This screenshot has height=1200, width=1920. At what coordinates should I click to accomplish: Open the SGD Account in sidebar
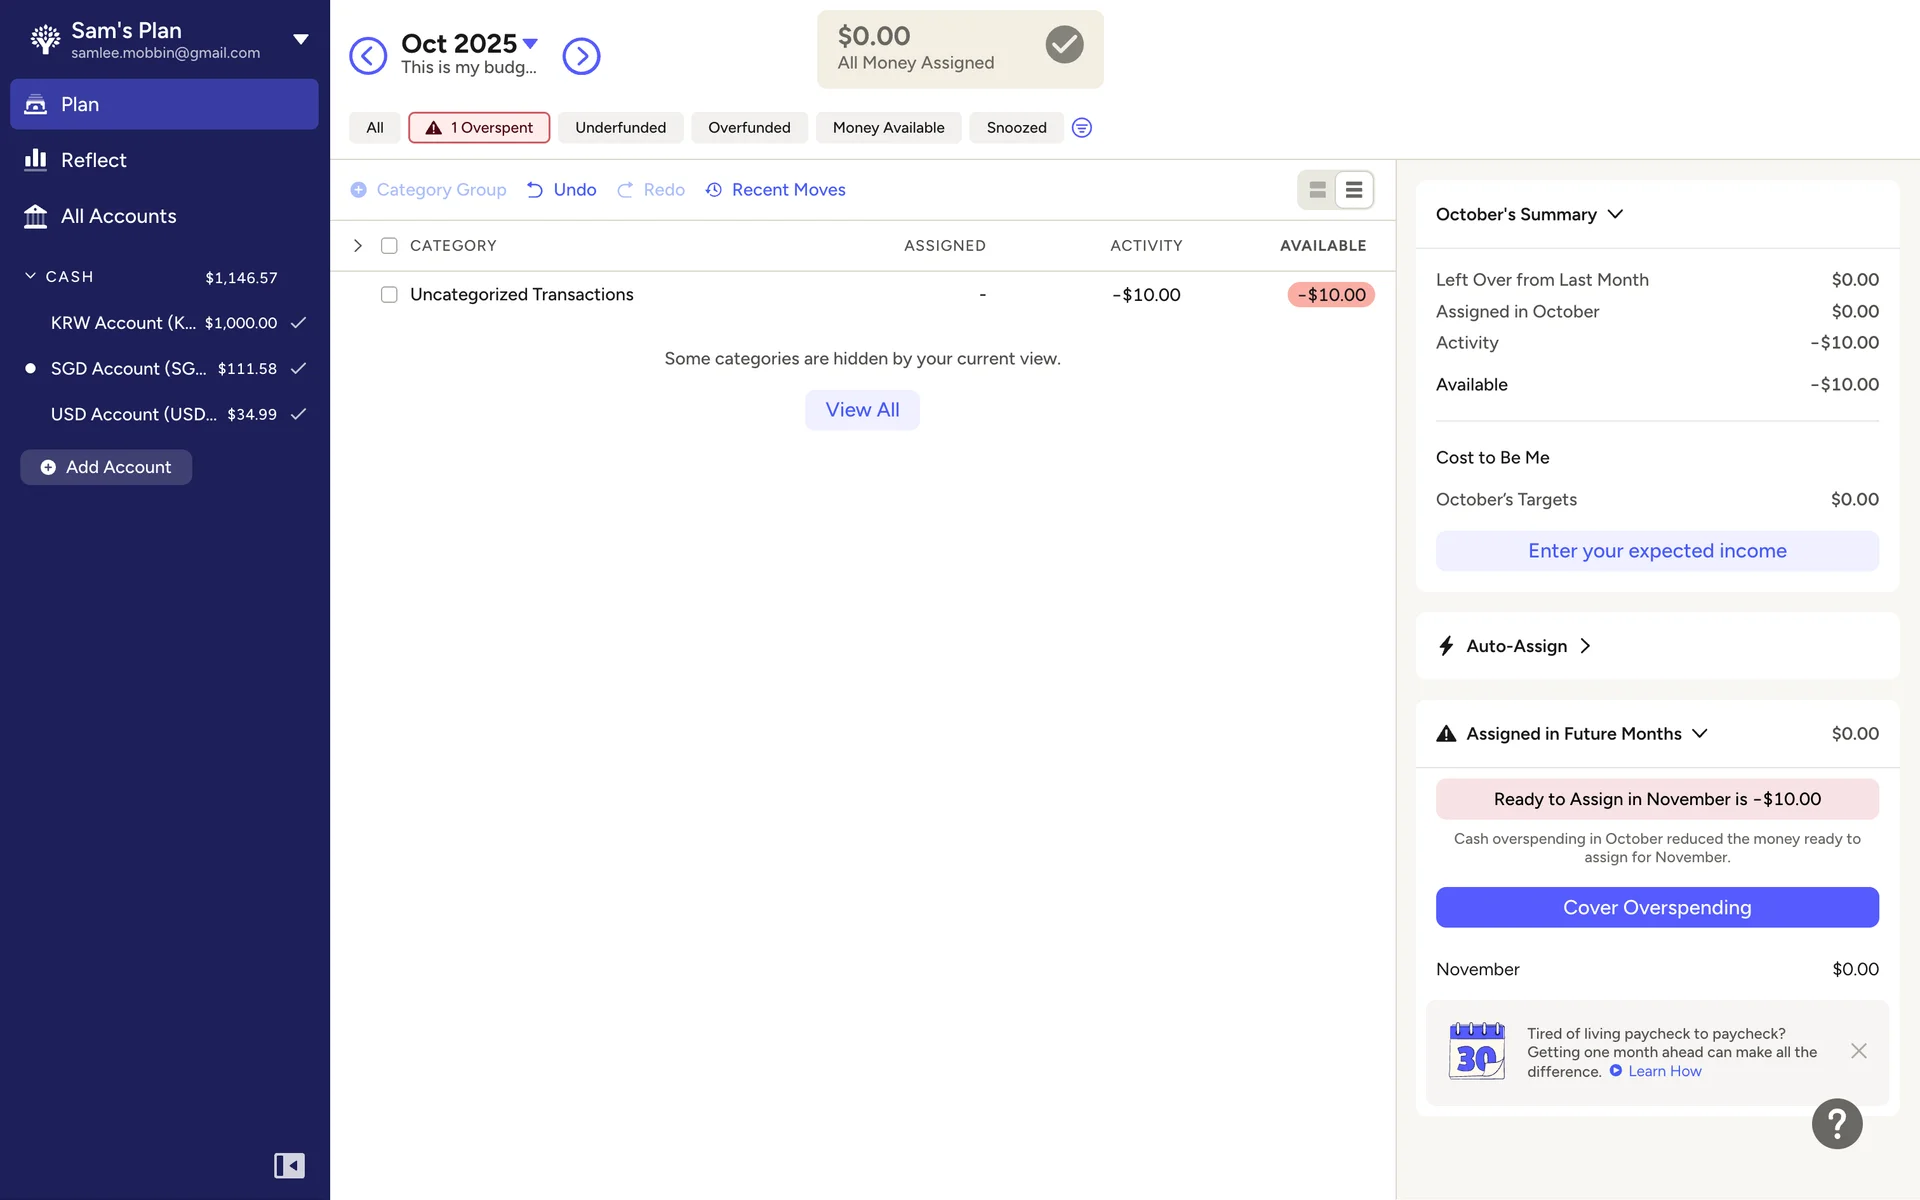(x=130, y=369)
